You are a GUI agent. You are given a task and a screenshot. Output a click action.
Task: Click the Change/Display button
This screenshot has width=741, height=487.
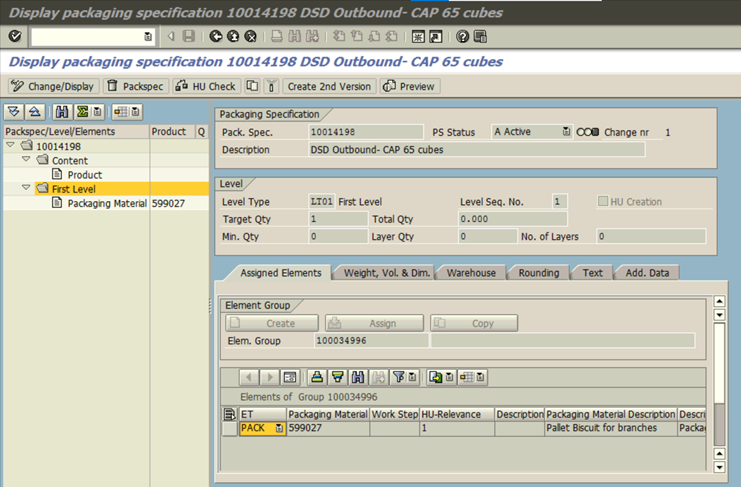pyautogui.click(x=52, y=87)
